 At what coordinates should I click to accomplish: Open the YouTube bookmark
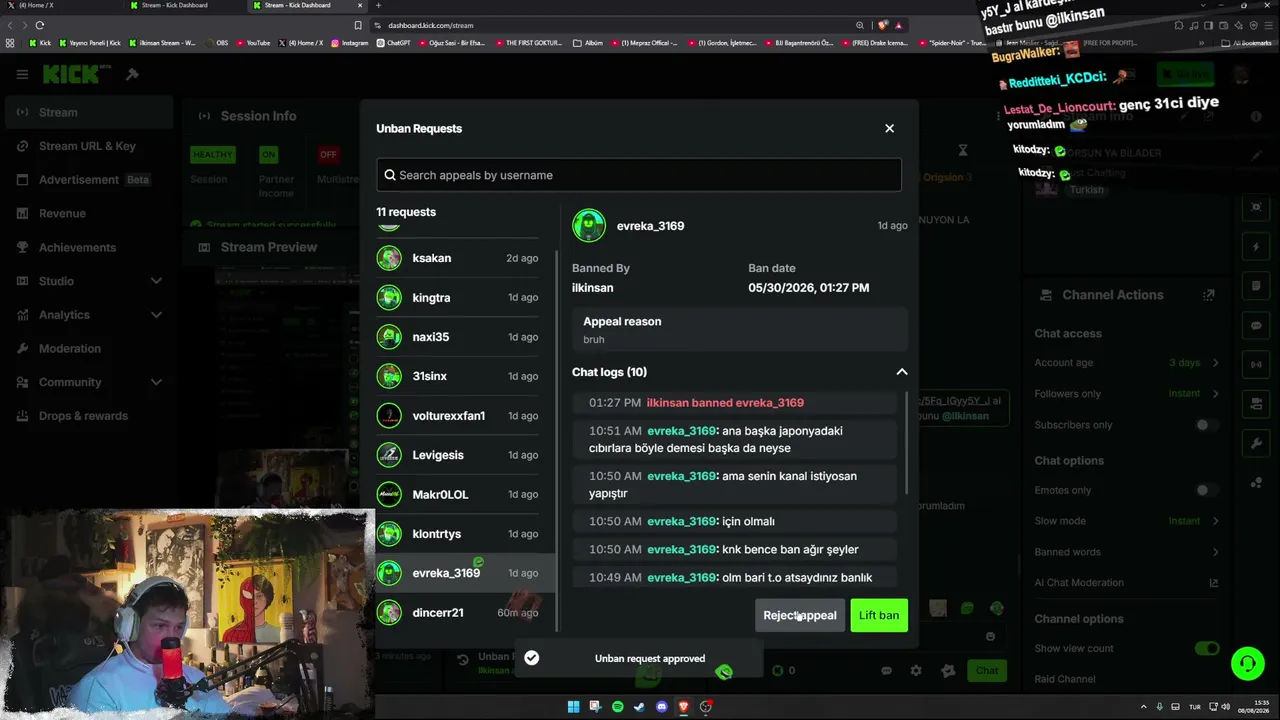pyautogui.click(x=252, y=43)
